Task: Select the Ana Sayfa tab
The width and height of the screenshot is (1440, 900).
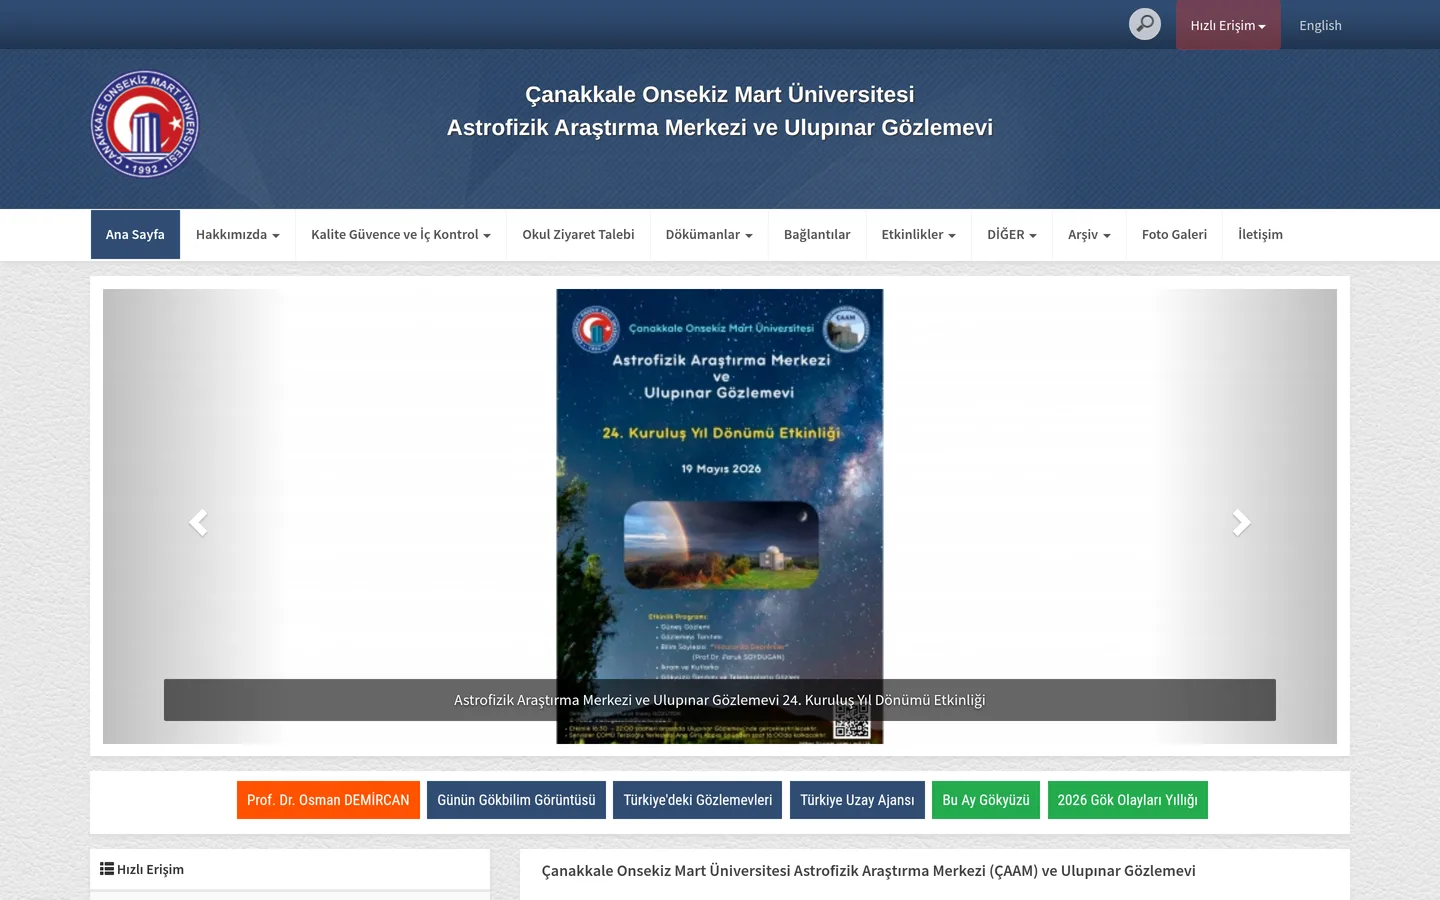Action: click(135, 235)
